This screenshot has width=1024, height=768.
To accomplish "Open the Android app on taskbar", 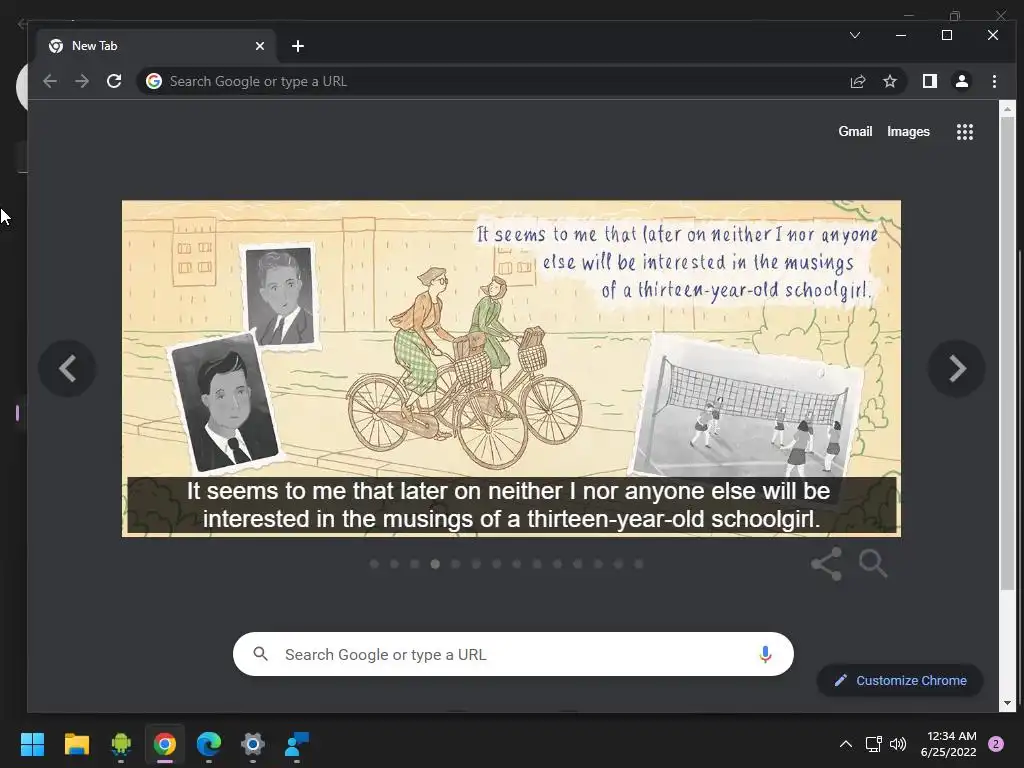I will click(x=121, y=744).
